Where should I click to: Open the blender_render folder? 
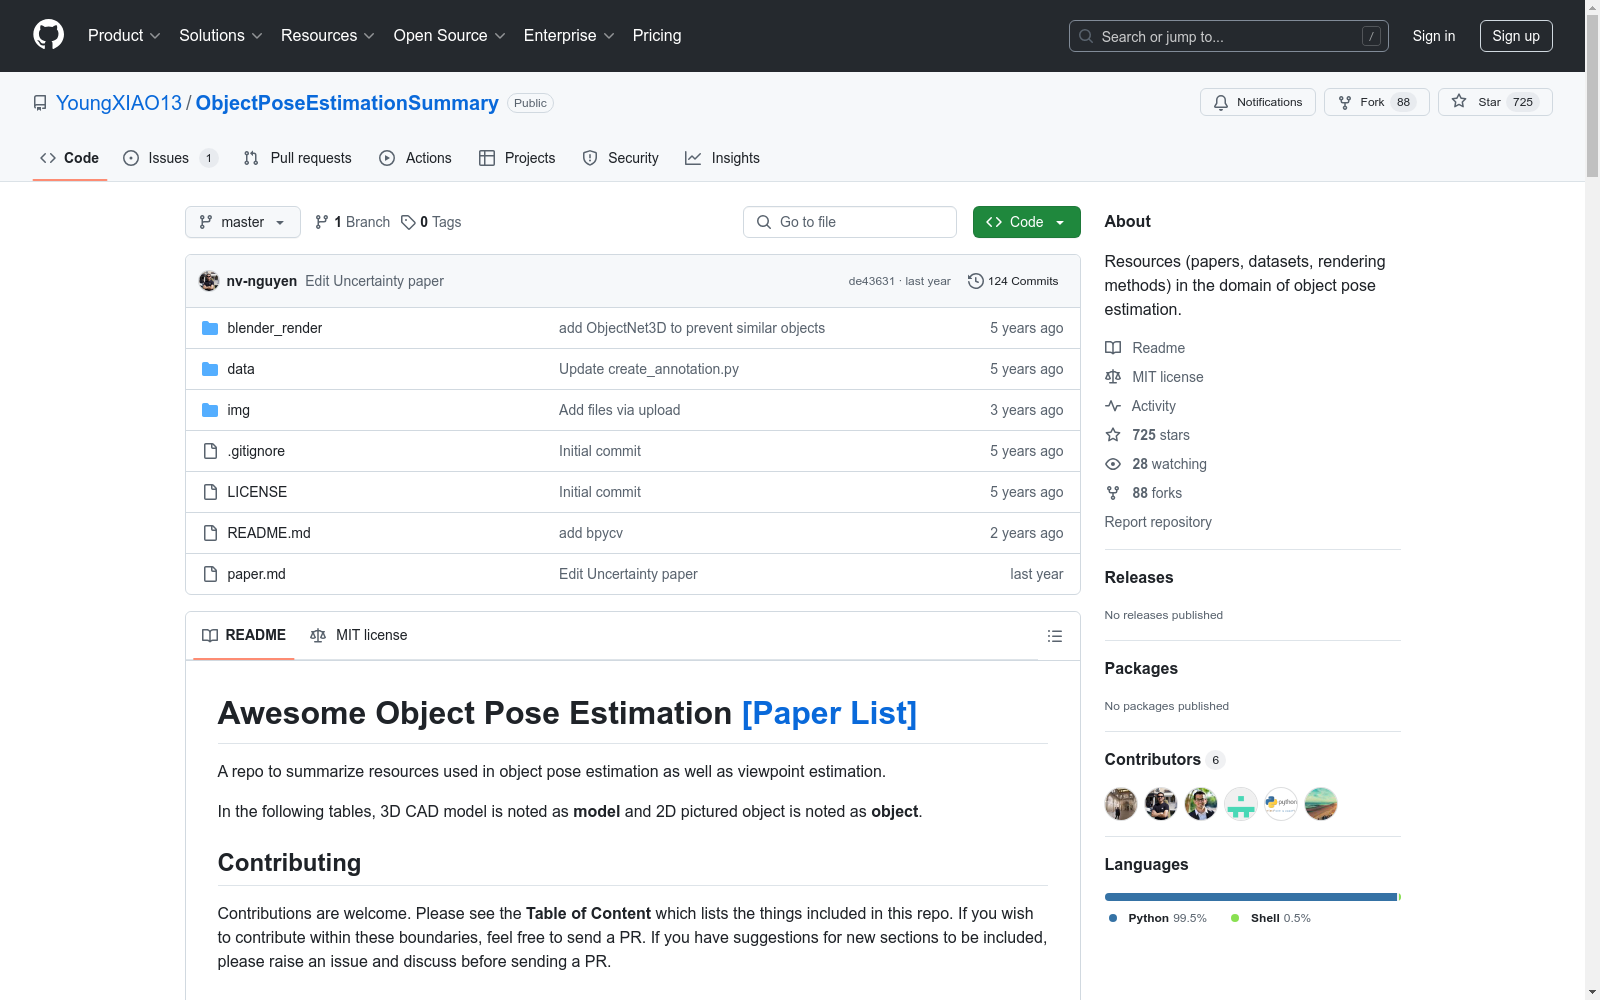click(x=274, y=328)
